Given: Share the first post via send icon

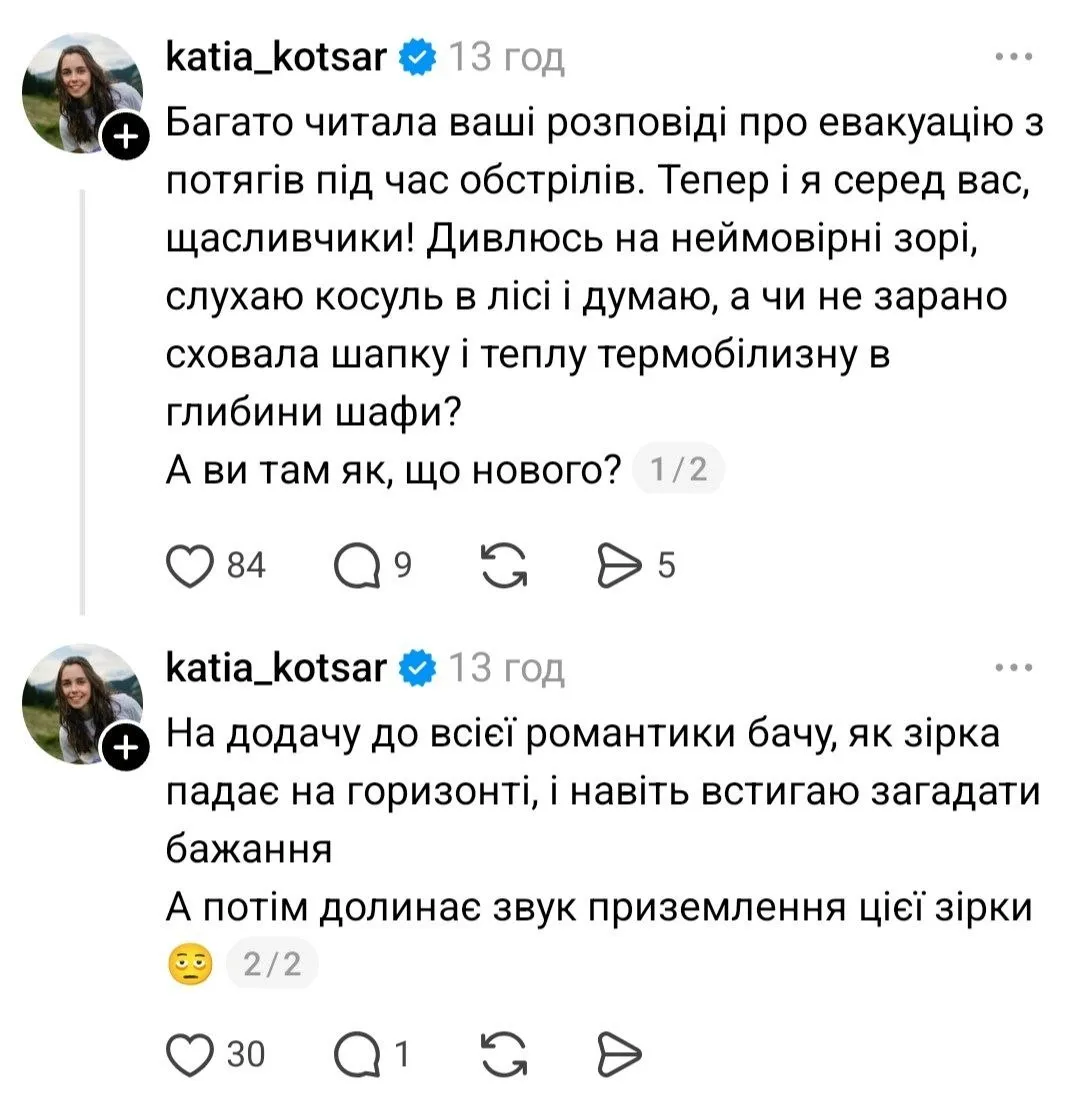Looking at the screenshot, I should pyautogui.click(x=619, y=566).
